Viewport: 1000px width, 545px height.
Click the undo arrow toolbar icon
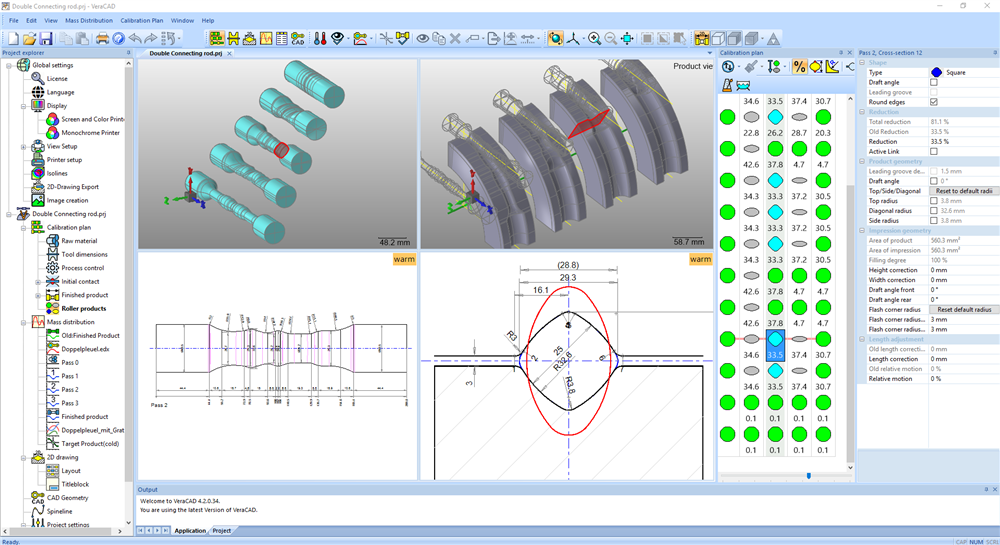pyautogui.click(x=135, y=39)
